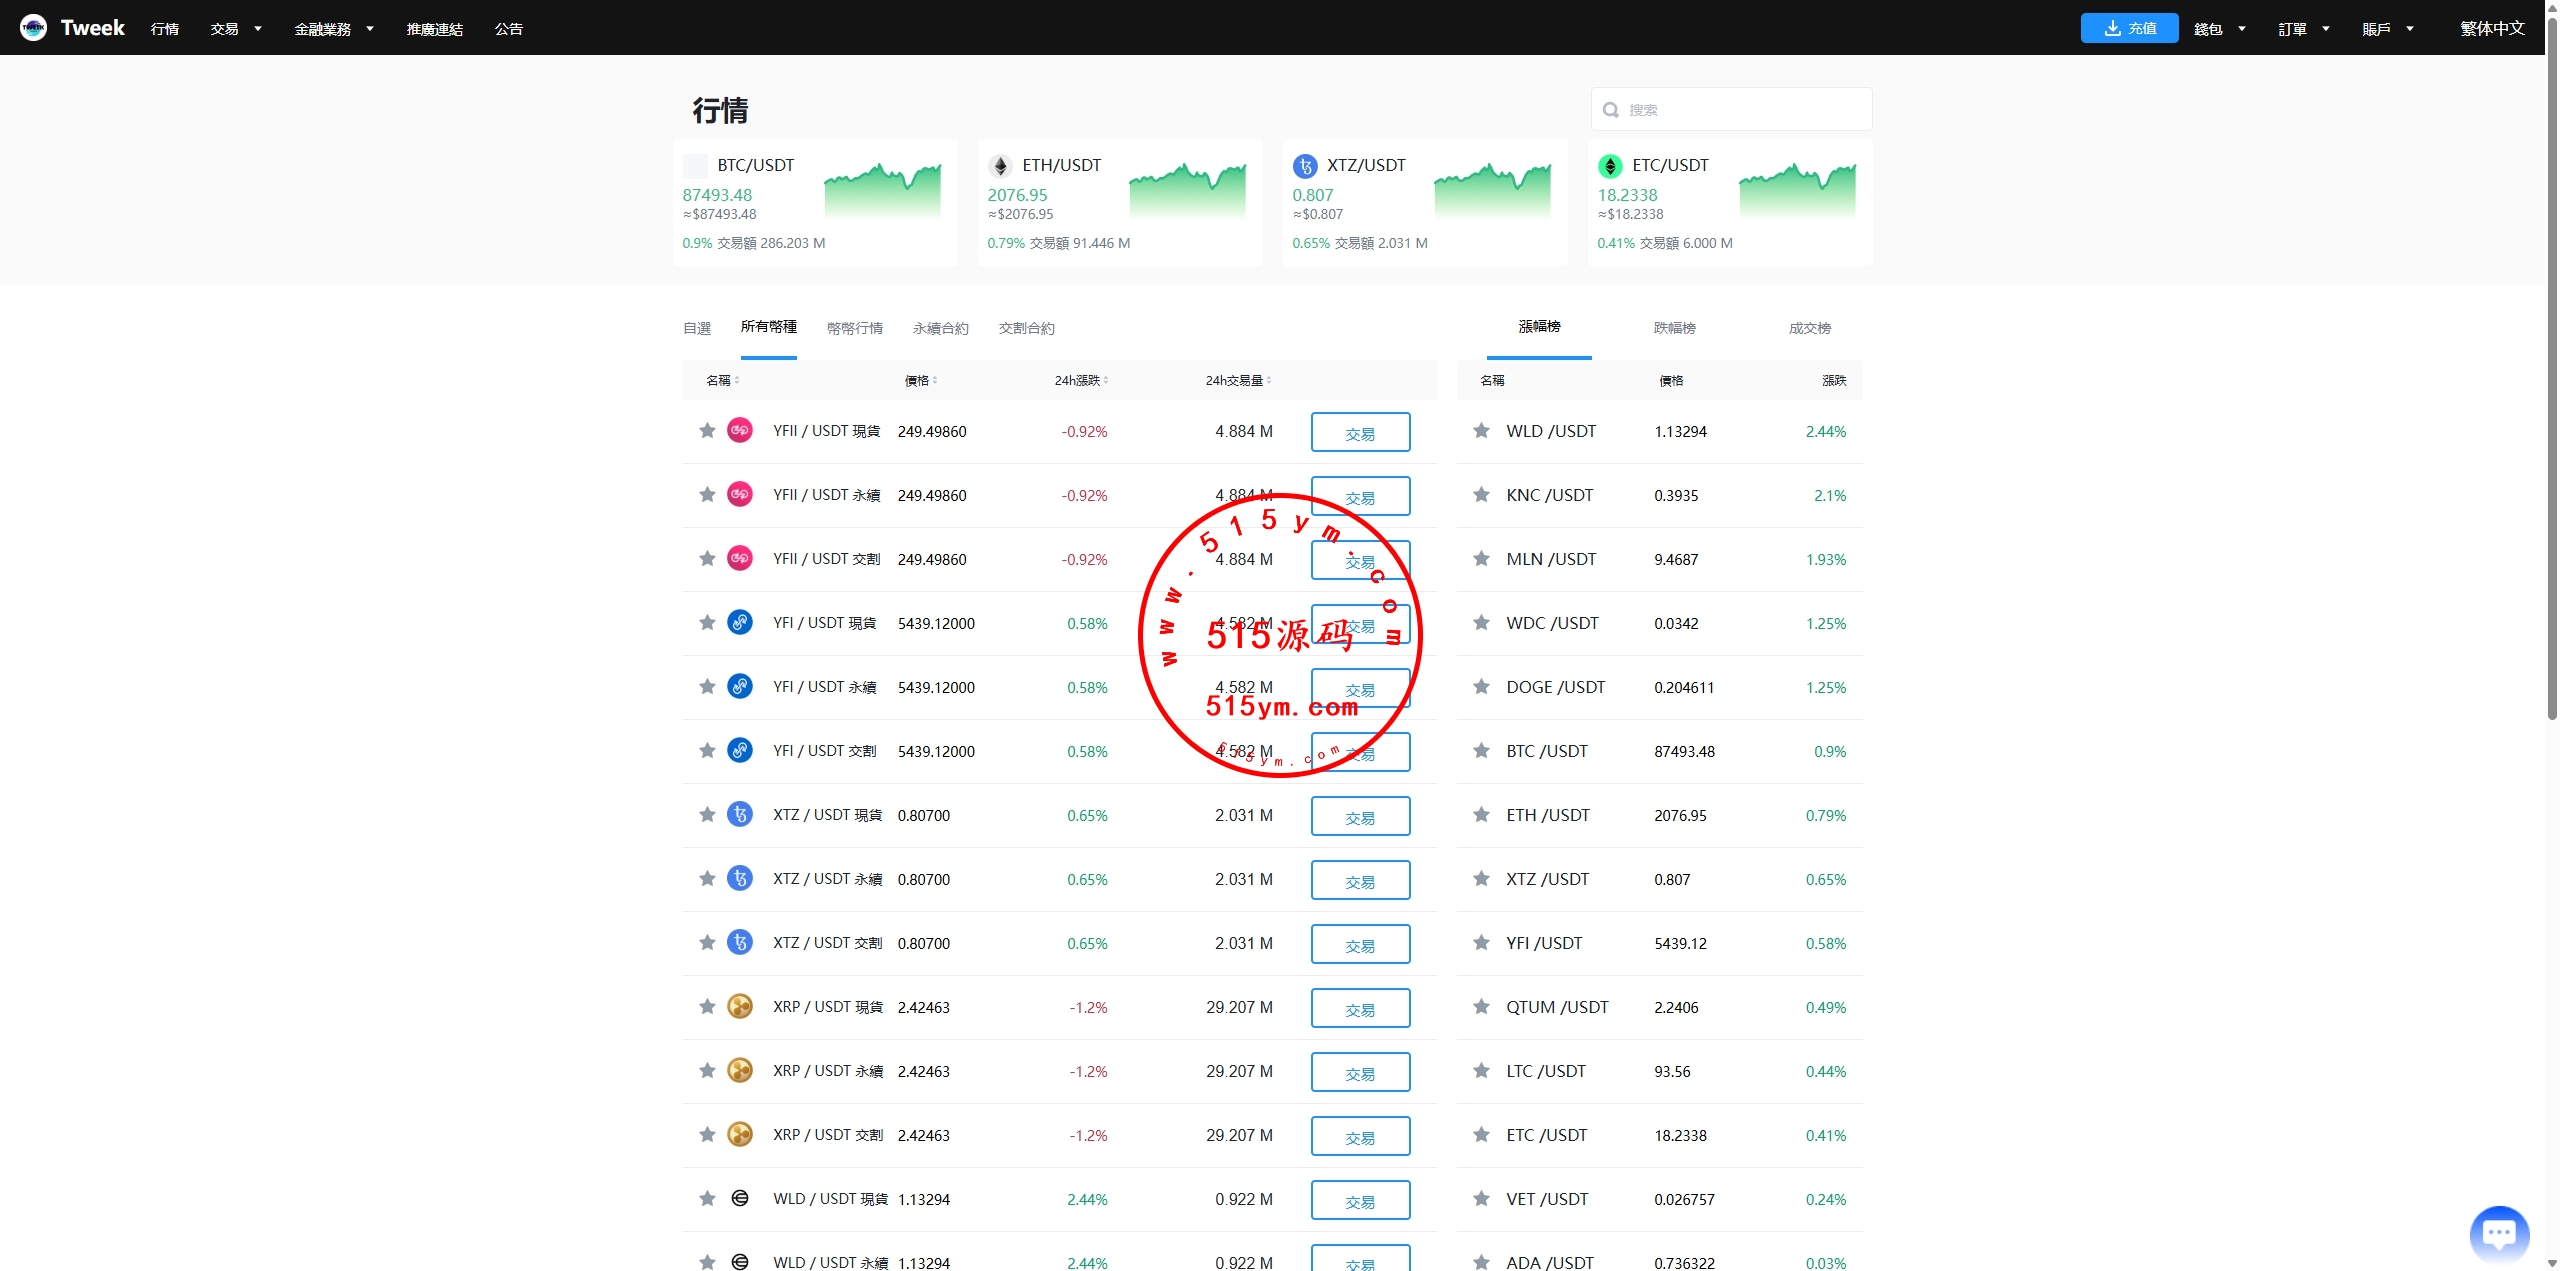Switch to the 永續合約 tab
2560x1271 pixels.
tap(940, 328)
